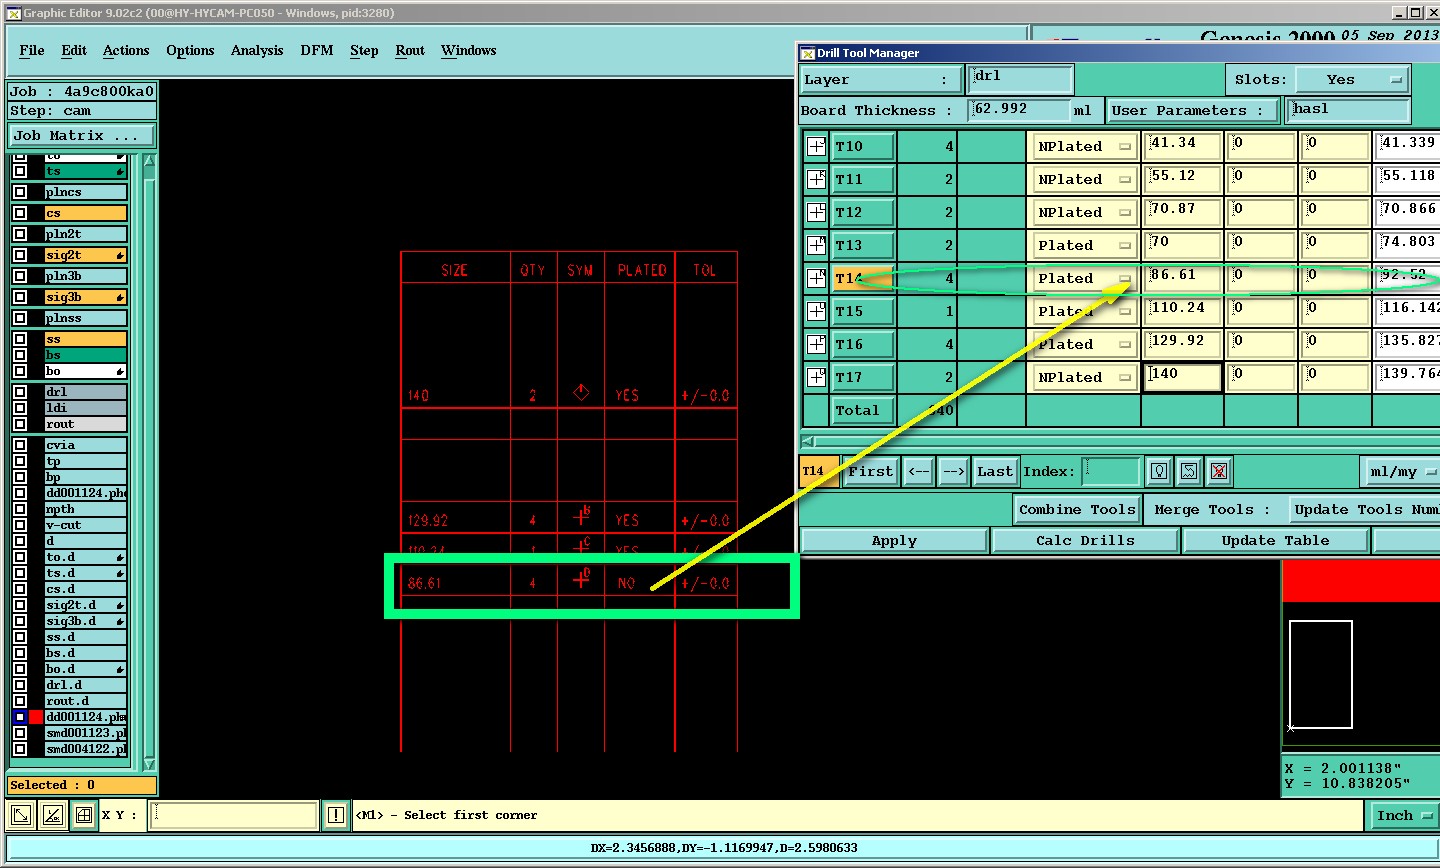
Task: Open the T11 NPlated type dropdown
Action: 1084,179
